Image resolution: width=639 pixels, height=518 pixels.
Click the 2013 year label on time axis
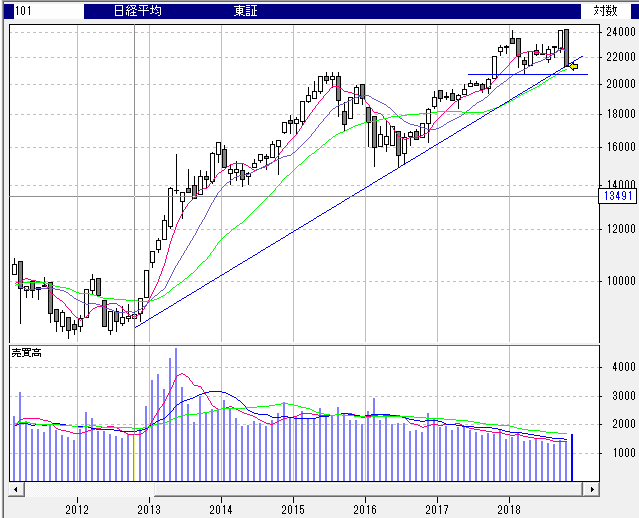149,508
